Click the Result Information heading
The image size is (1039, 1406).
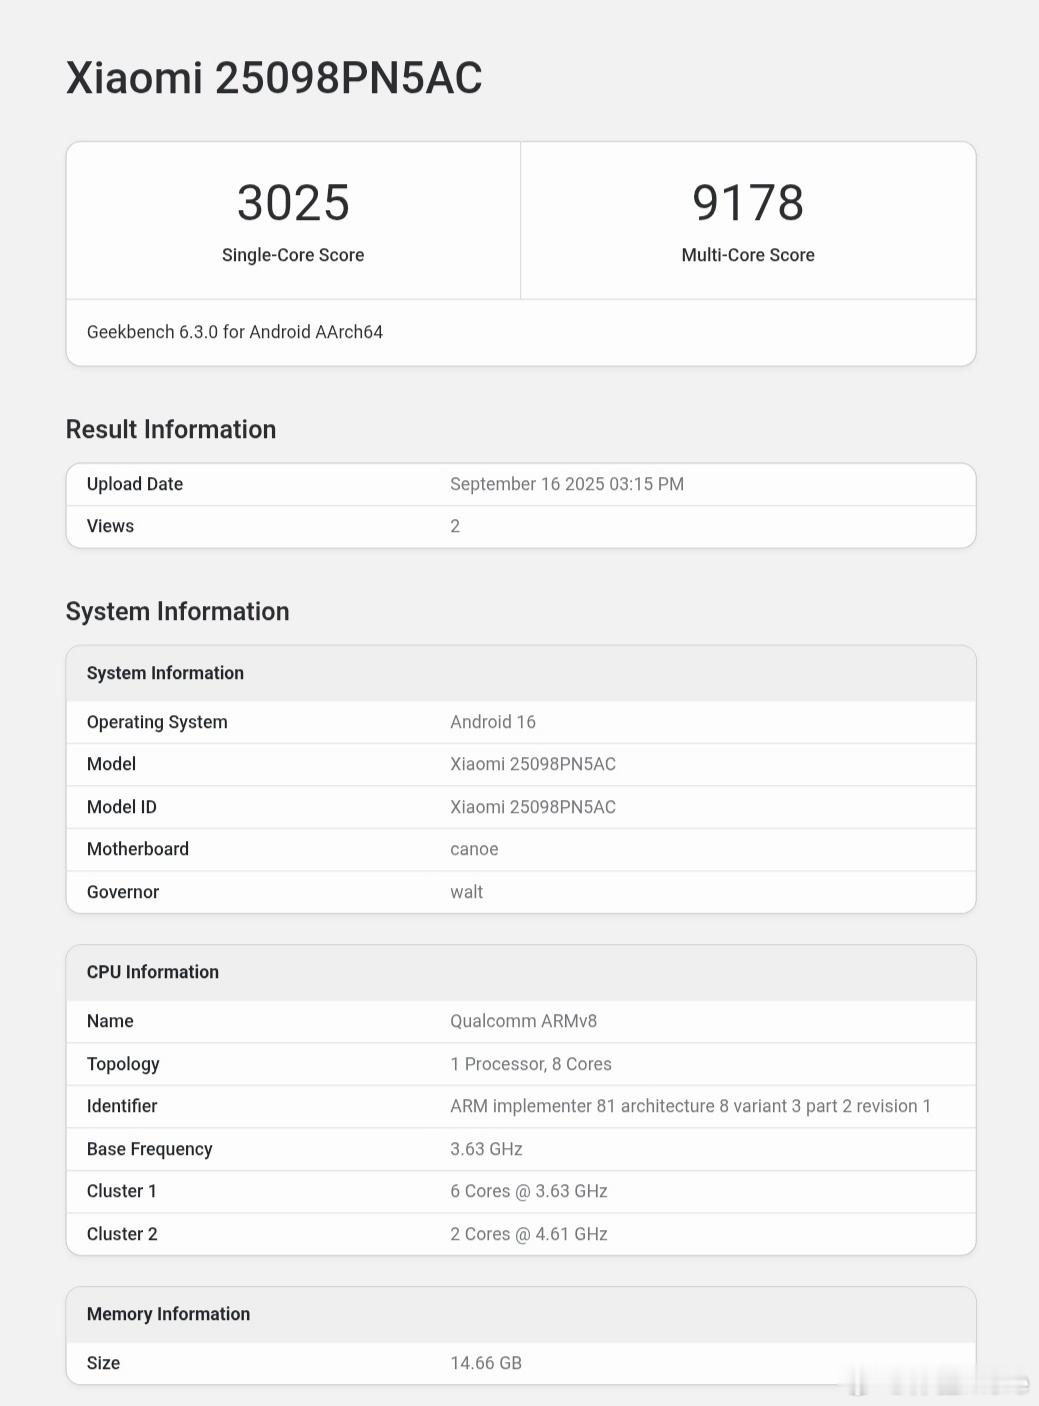[x=171, y=429]
